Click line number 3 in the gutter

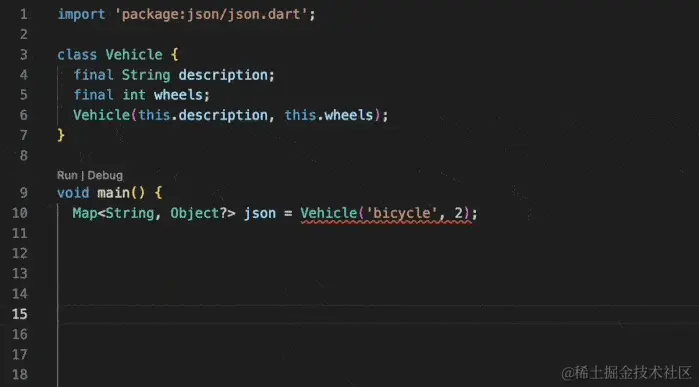click(x=24, y=55)
